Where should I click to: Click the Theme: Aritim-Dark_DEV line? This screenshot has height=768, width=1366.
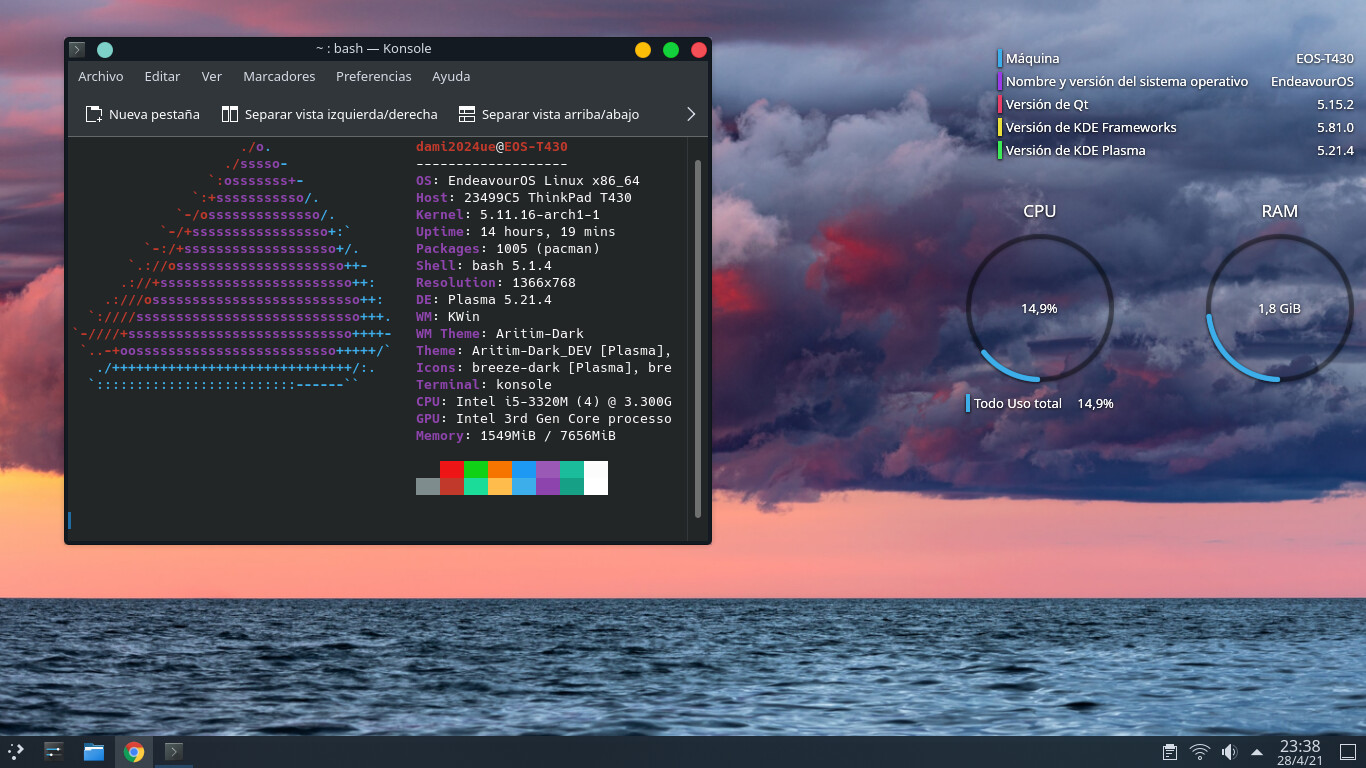544,351
